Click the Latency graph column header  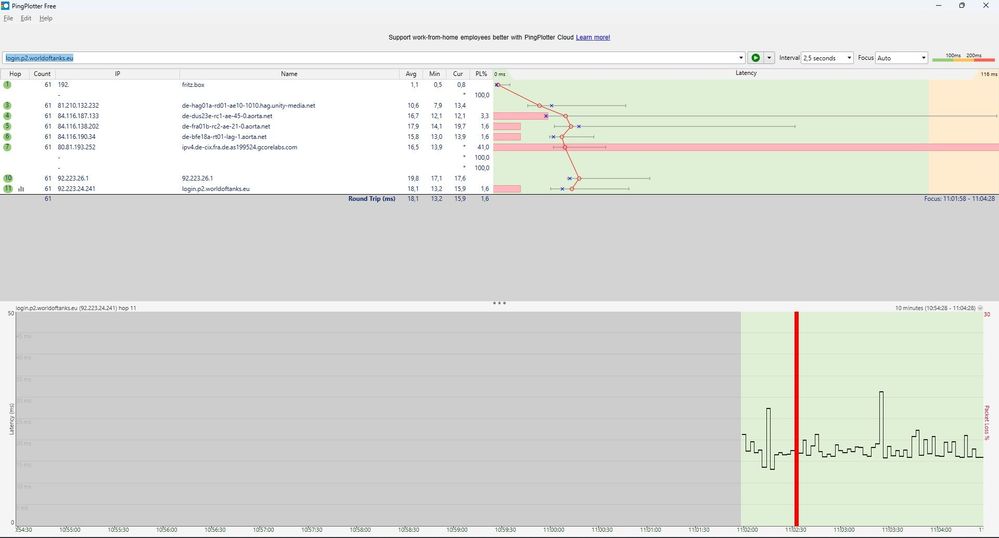(x=746, y=73)
